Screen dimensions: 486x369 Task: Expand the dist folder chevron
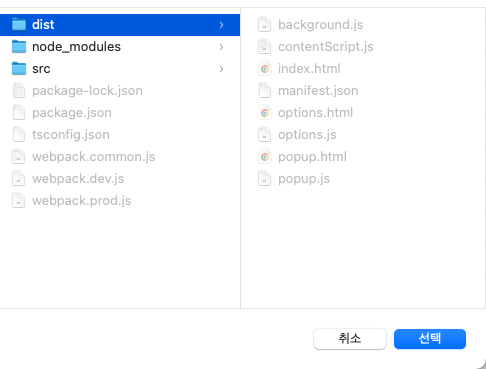(x=221, y=25)
